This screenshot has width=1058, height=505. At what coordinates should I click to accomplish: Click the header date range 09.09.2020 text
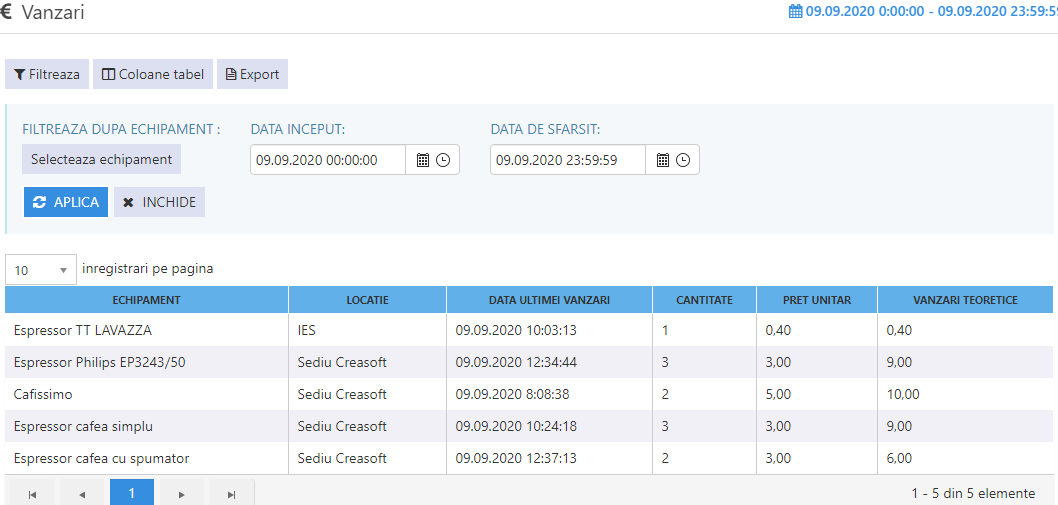932,11
